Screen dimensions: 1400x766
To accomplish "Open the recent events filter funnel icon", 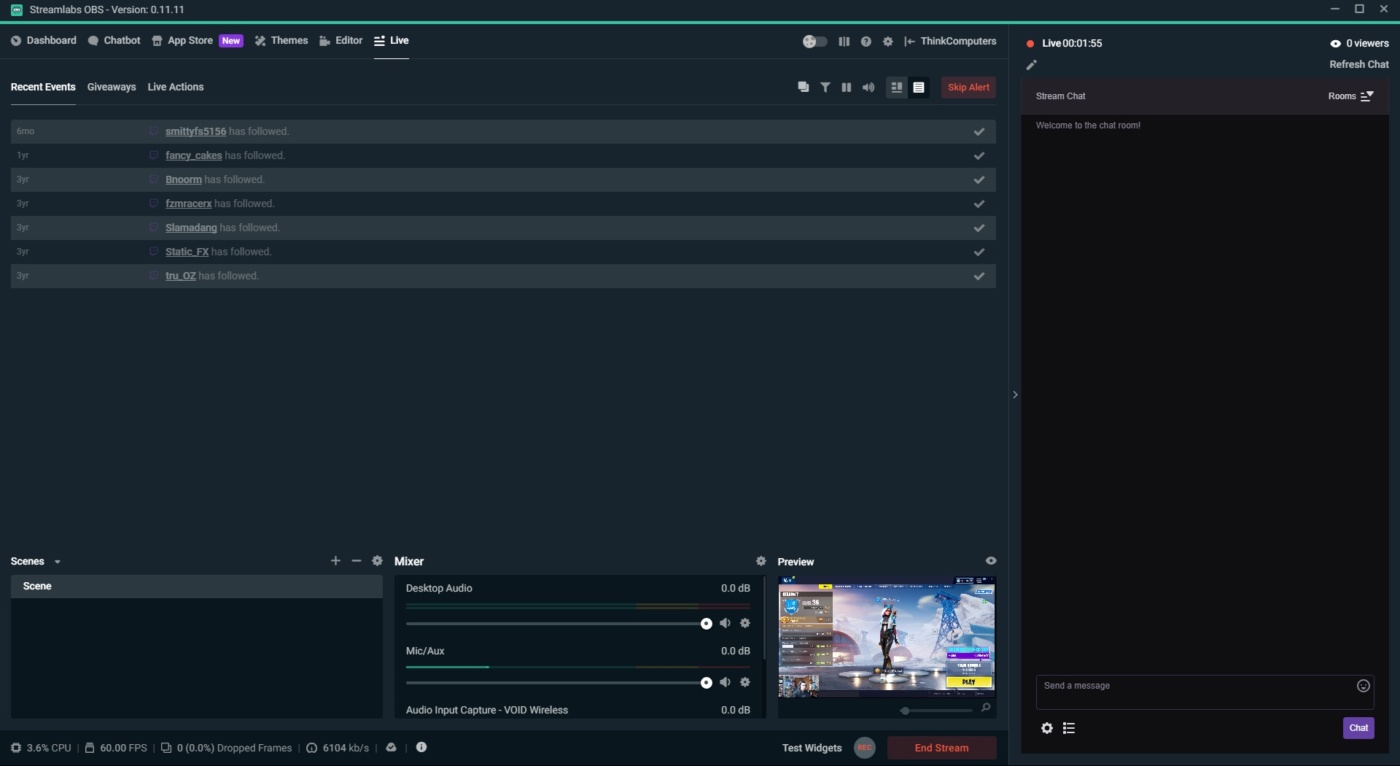I will click(x=825, y=87).
